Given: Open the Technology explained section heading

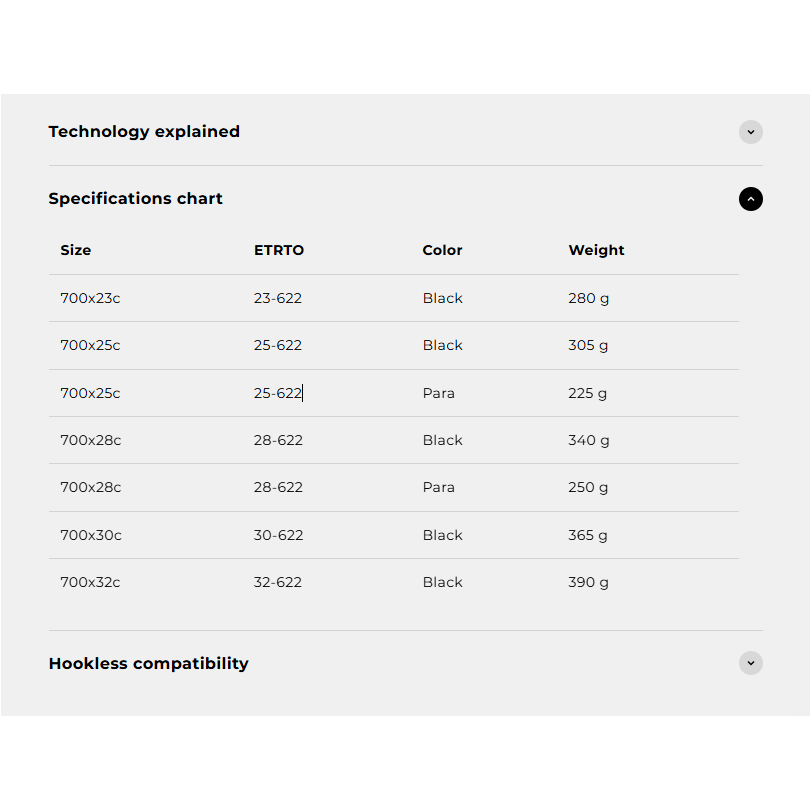Looking at the screenshot, I should [x=144, y=132].
